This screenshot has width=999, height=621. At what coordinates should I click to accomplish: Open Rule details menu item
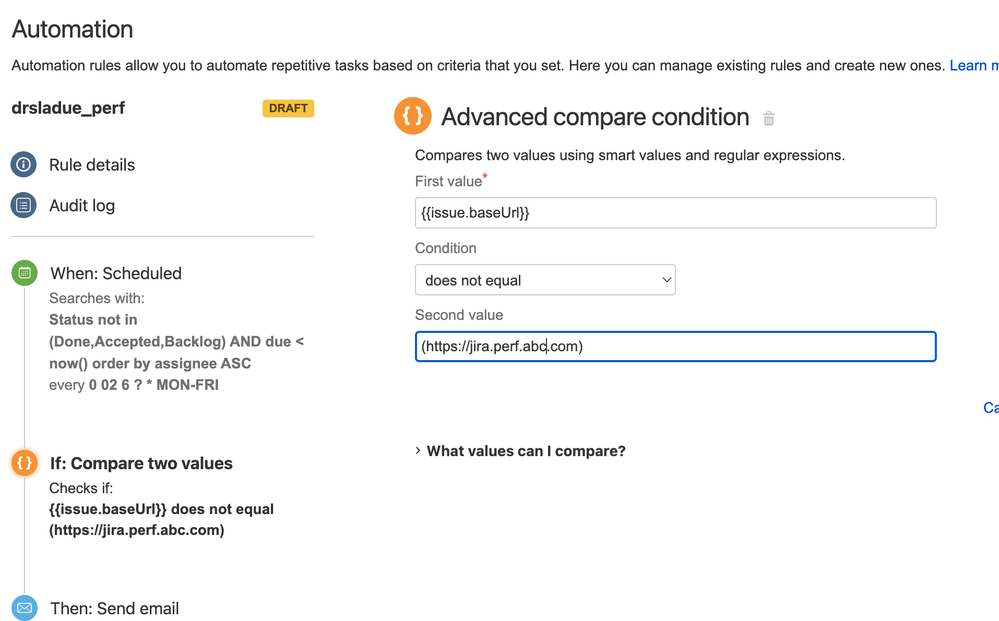coord(92,165)
